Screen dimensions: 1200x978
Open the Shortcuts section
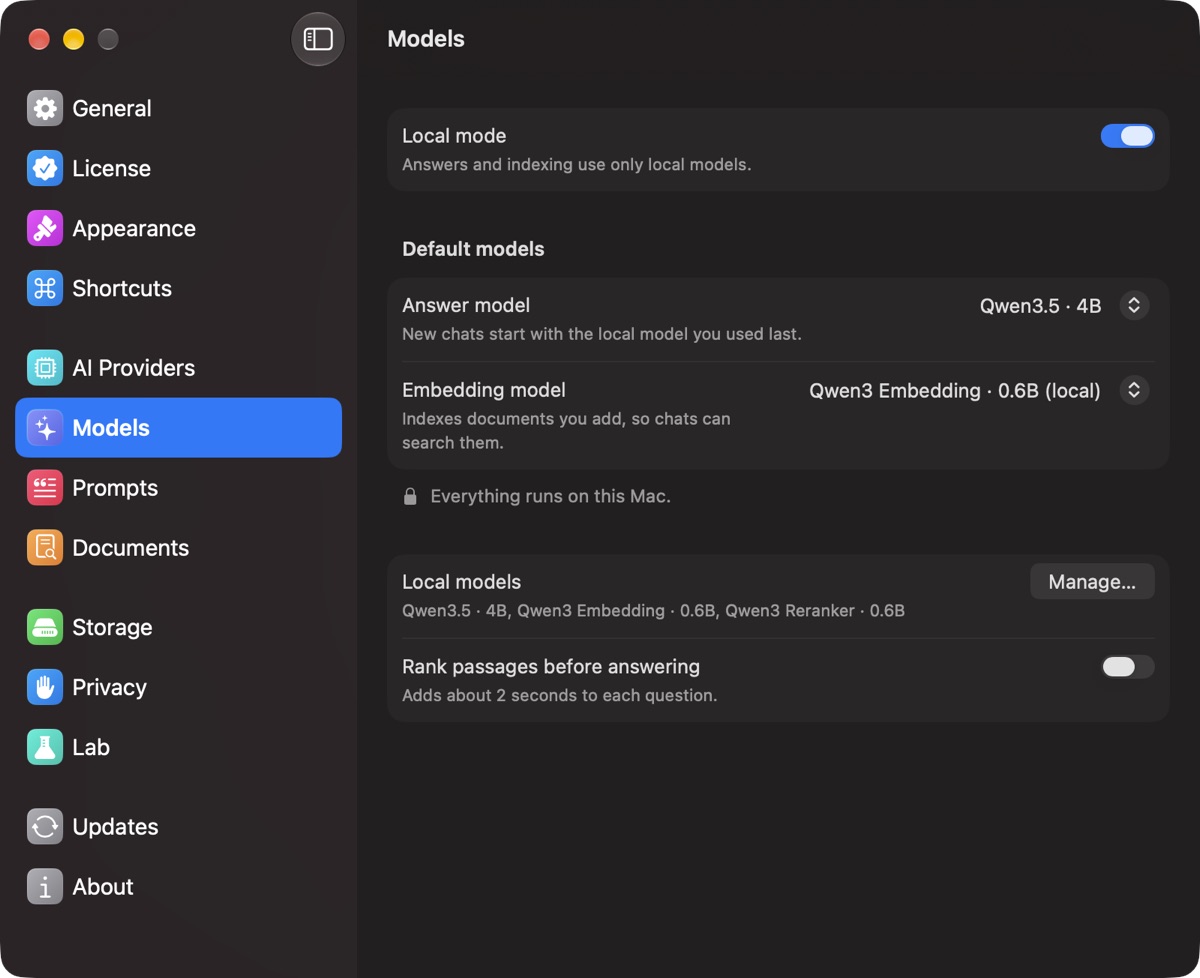(178, 289)
